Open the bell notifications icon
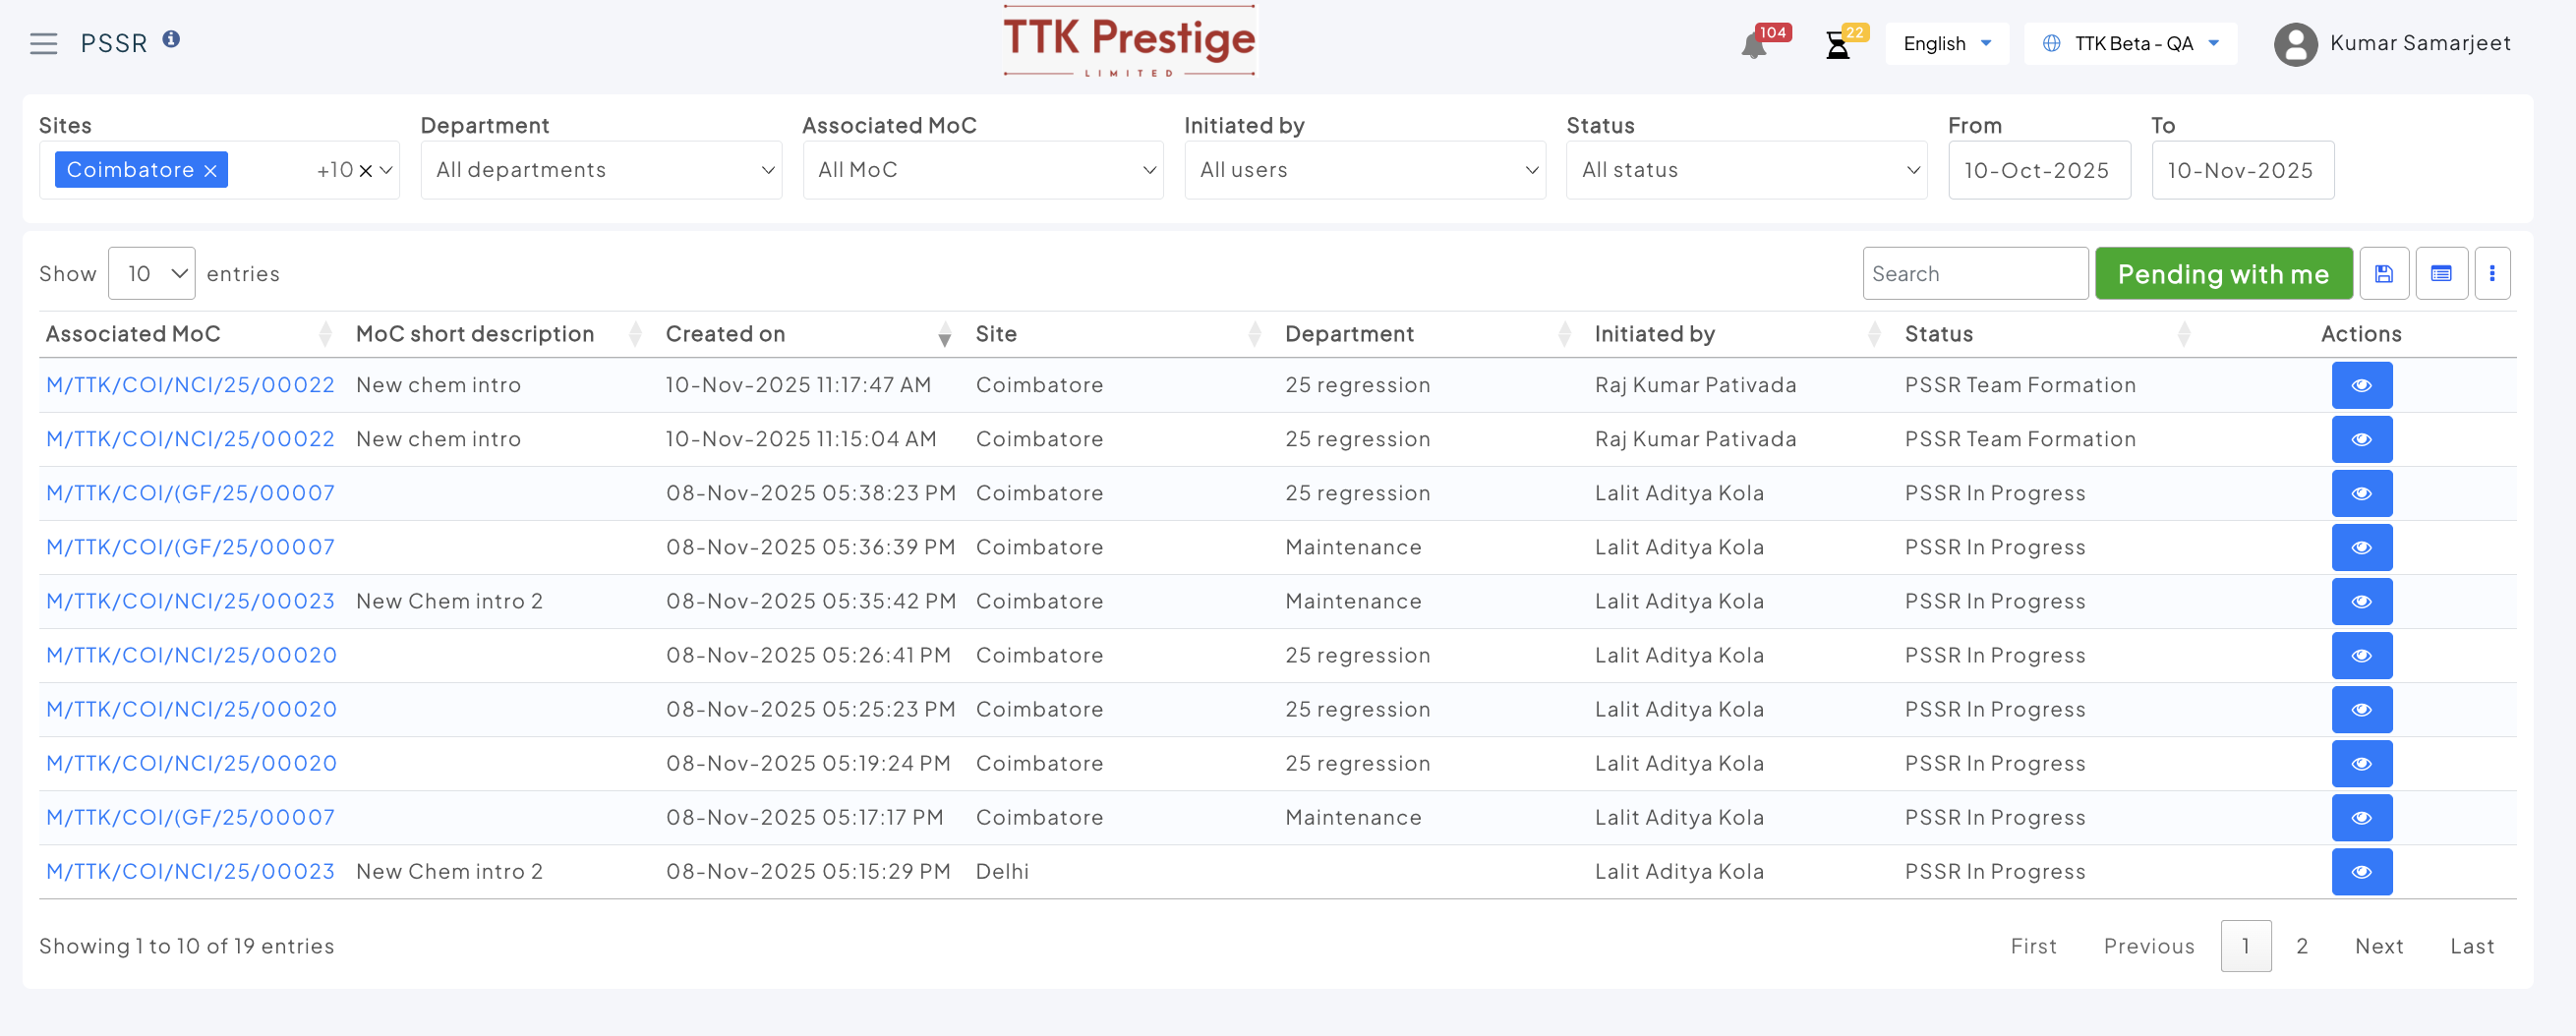2576x1036 pixels. coord(1753,46)
